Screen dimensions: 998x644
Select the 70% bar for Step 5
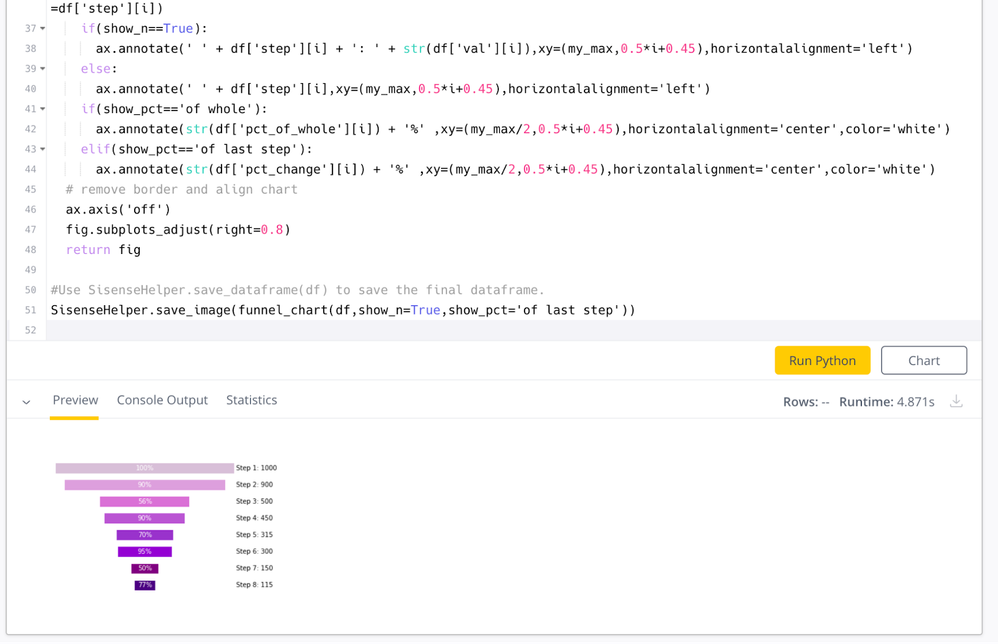pyautogui.click(x=145, y=535)
